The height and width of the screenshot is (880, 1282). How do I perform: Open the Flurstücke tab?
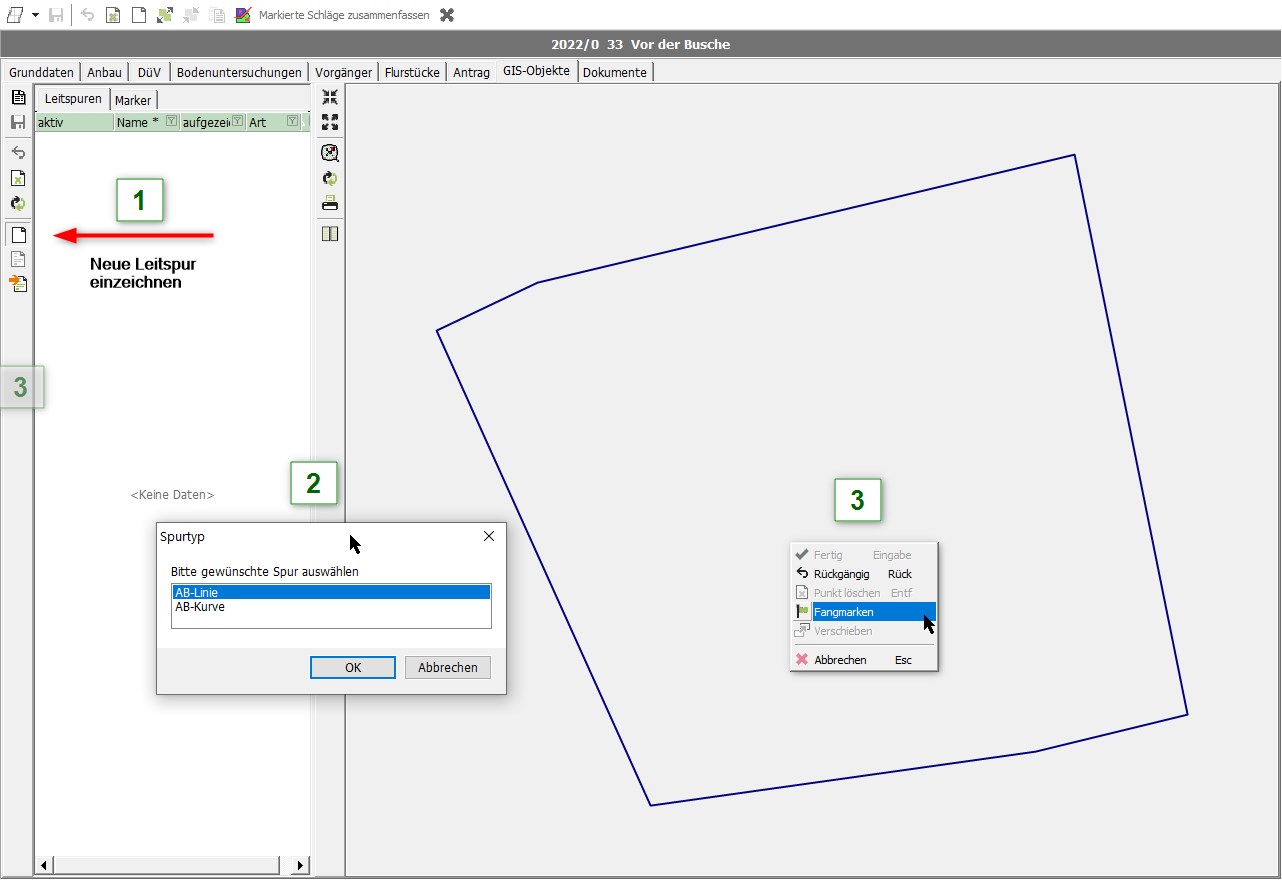[412, 72]
